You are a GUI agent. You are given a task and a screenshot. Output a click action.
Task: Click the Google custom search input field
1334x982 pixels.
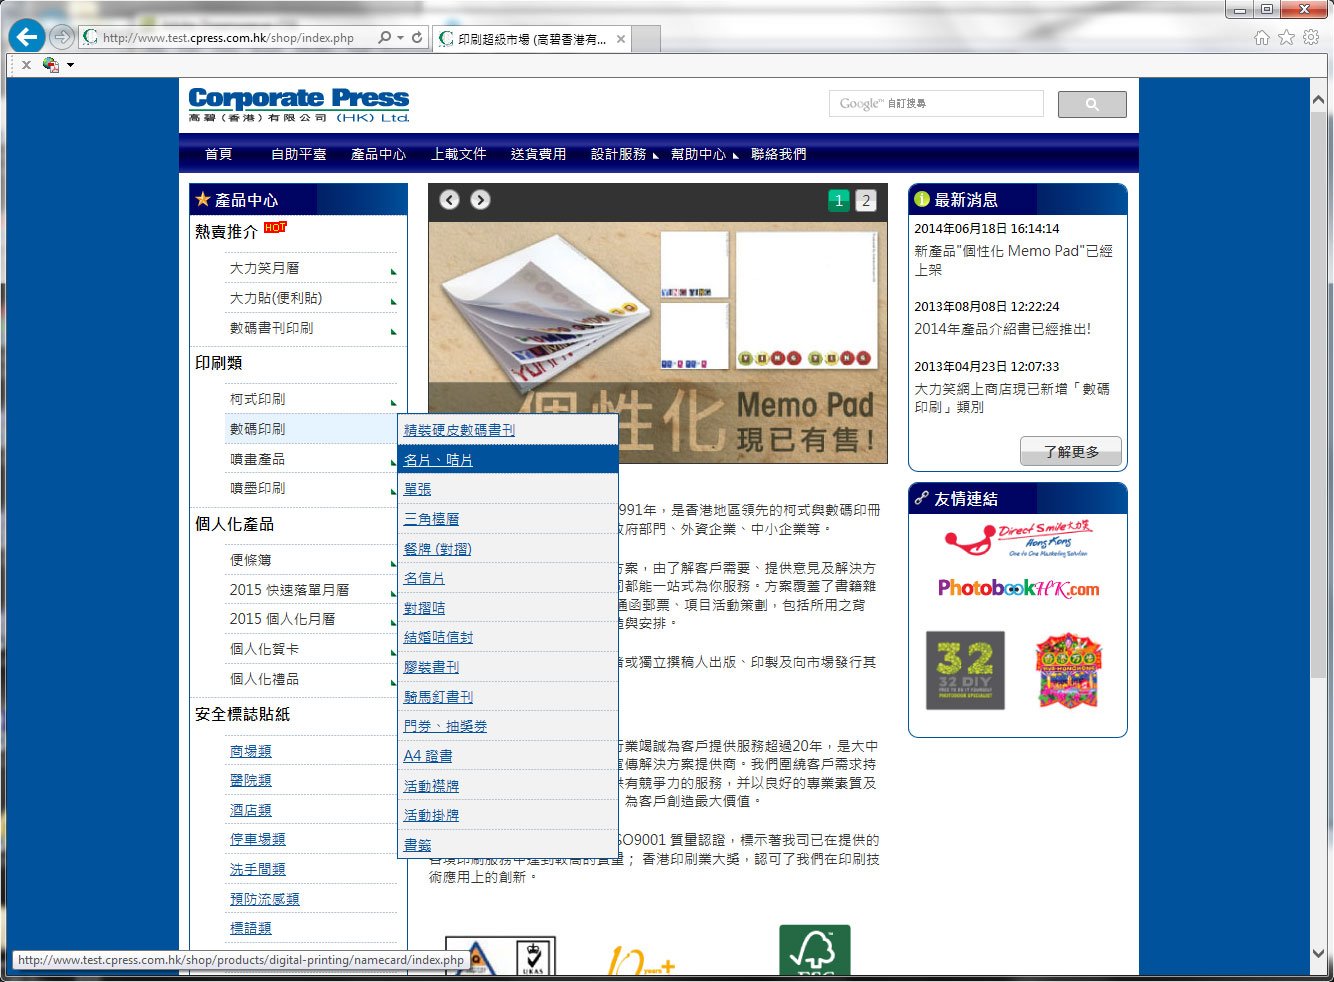(935, 104)
